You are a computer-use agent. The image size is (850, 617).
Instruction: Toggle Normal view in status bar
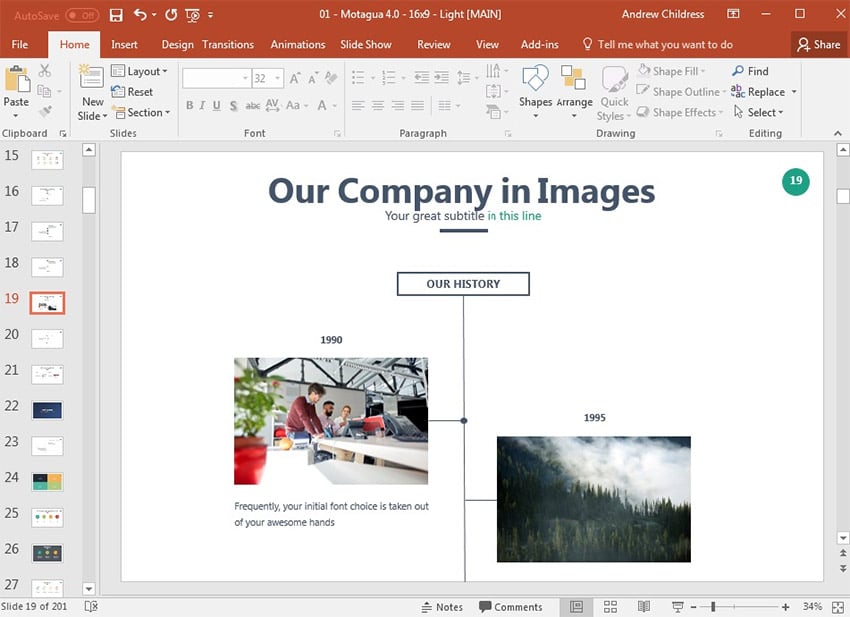pos(577,607)
